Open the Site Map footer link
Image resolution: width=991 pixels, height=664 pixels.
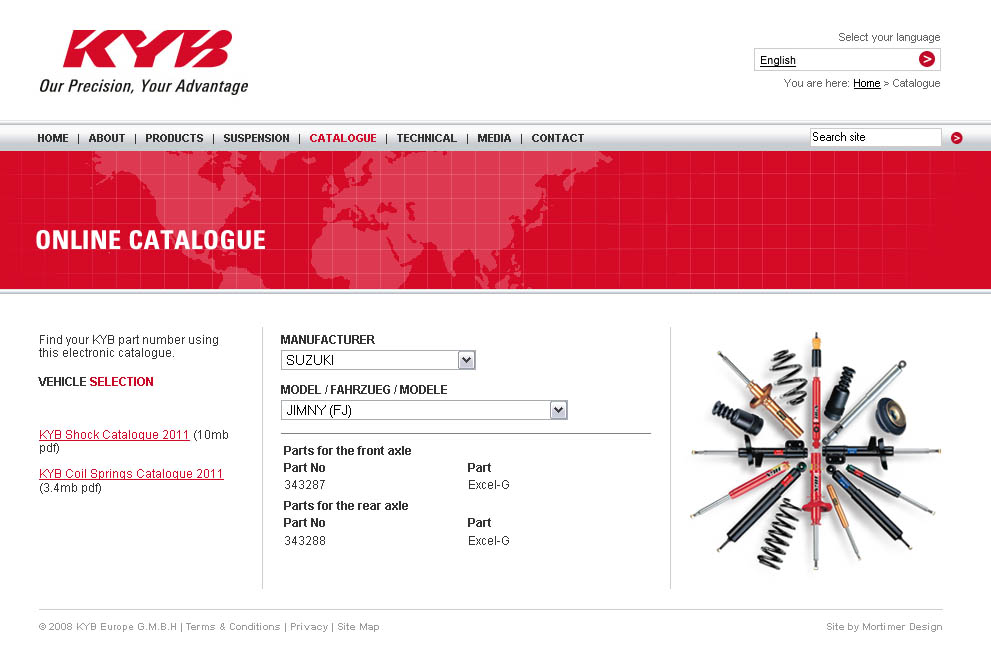click(x=358, y=627)
